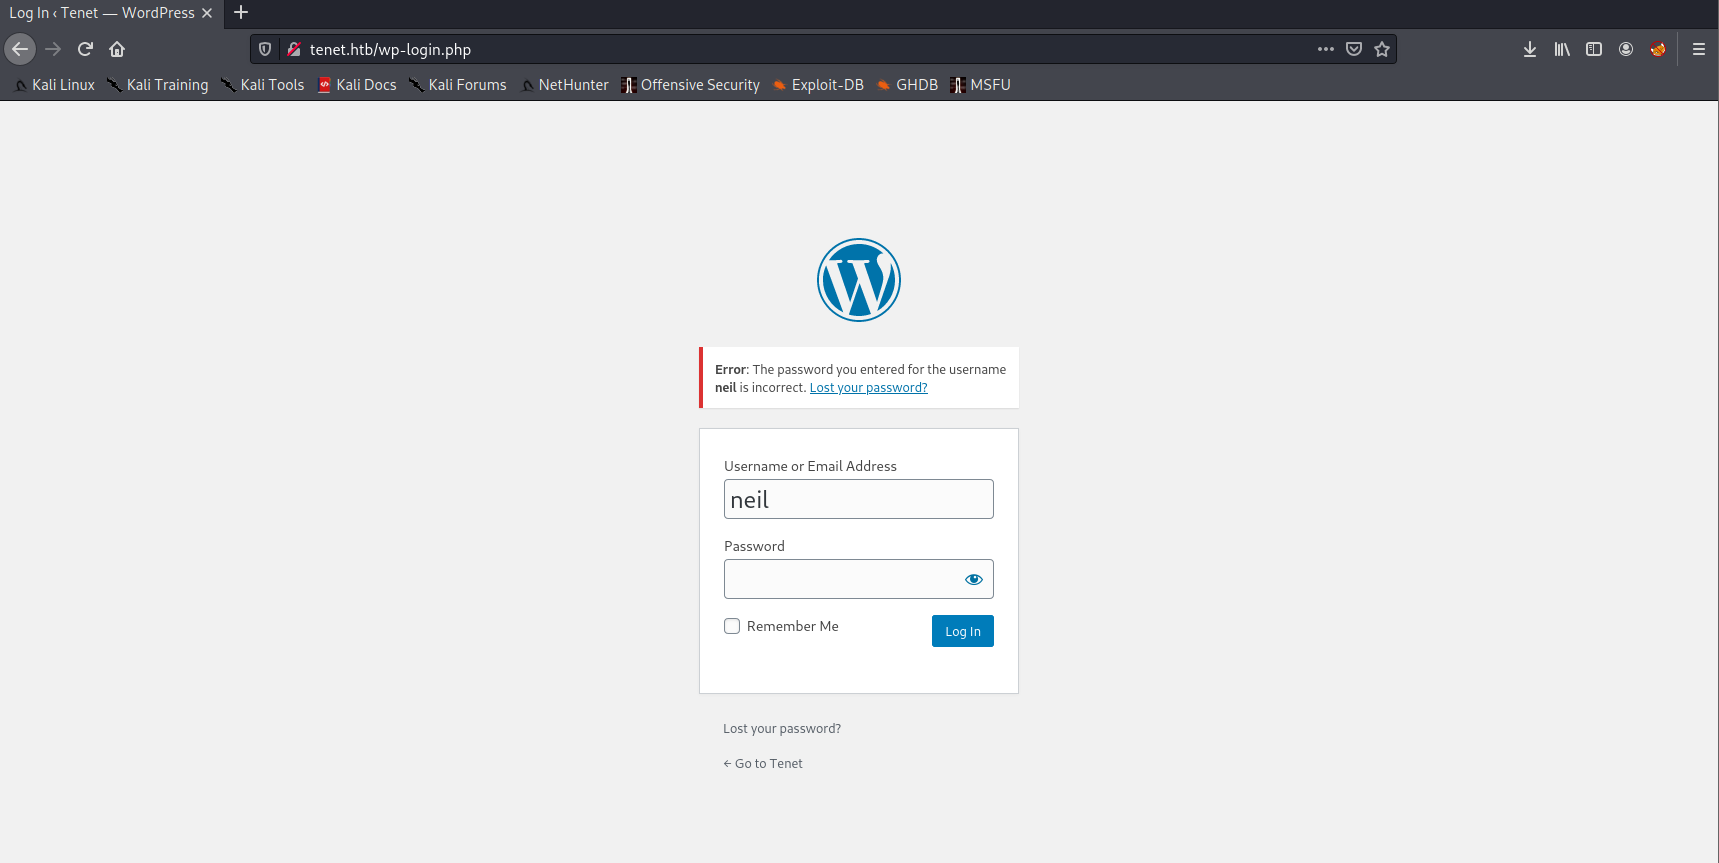Open the Kali Tools bookmark
This screenshot has width=1719, height=863.
(262, 85)
